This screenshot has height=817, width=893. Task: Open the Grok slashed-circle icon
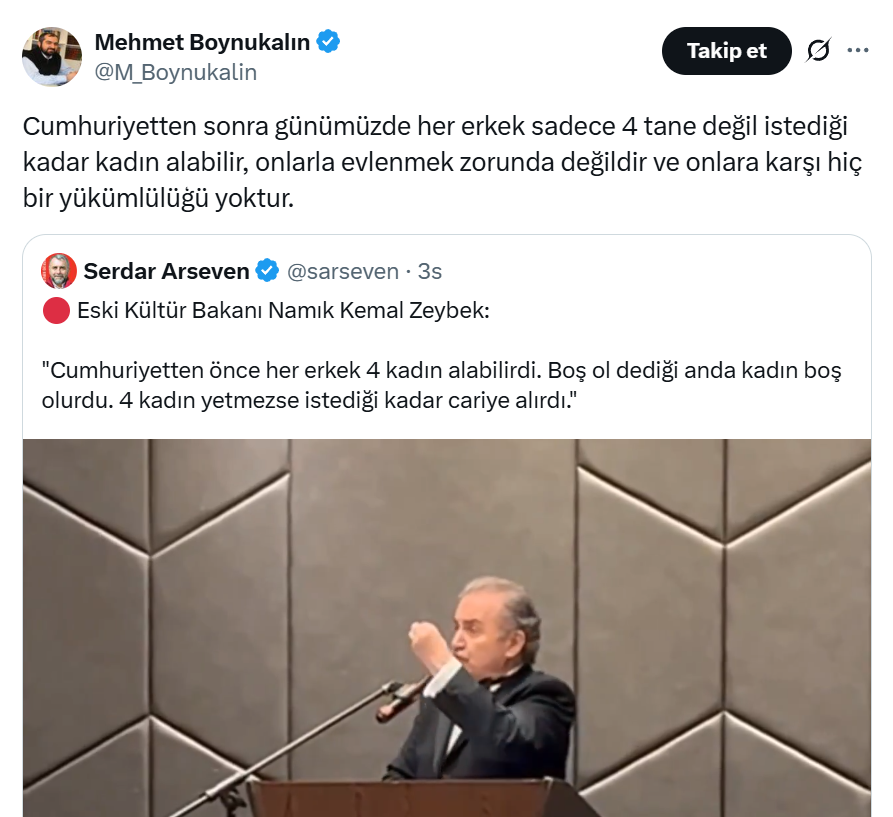point(818,51)
